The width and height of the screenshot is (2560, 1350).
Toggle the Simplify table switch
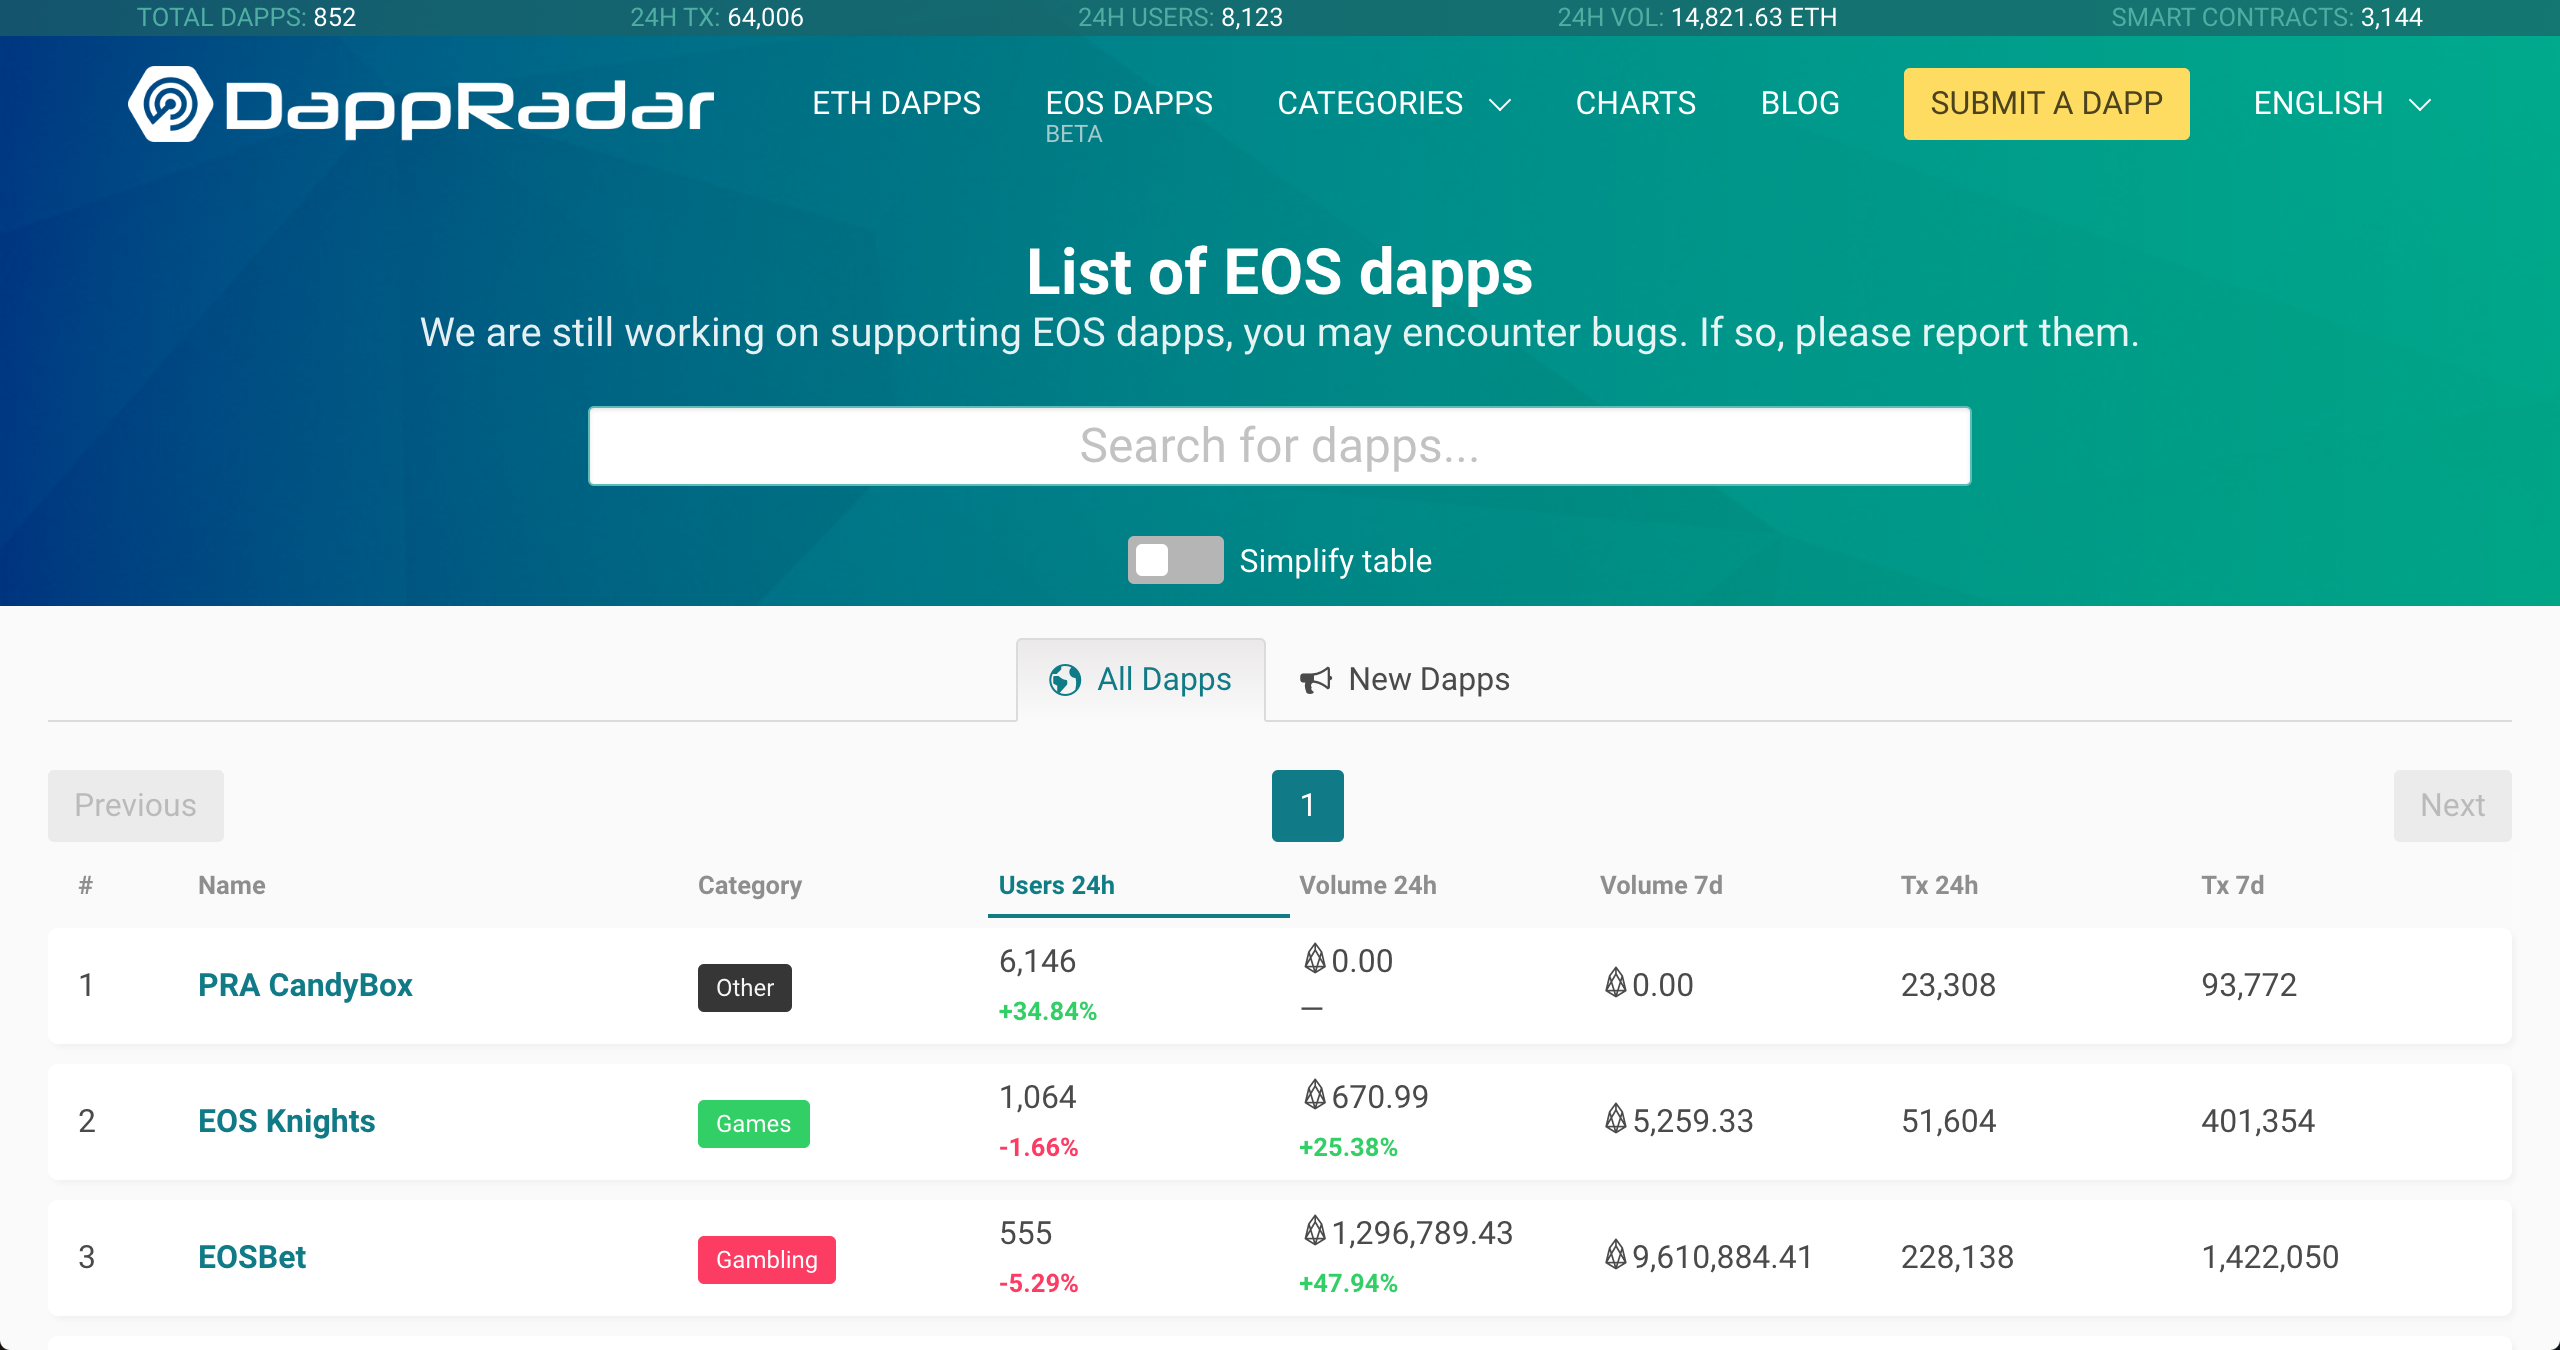click(x=1175, y=560)
